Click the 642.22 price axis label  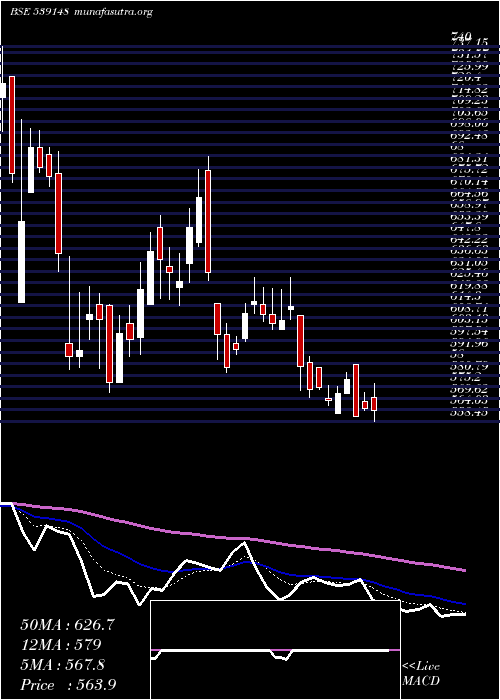pos(469,240)
